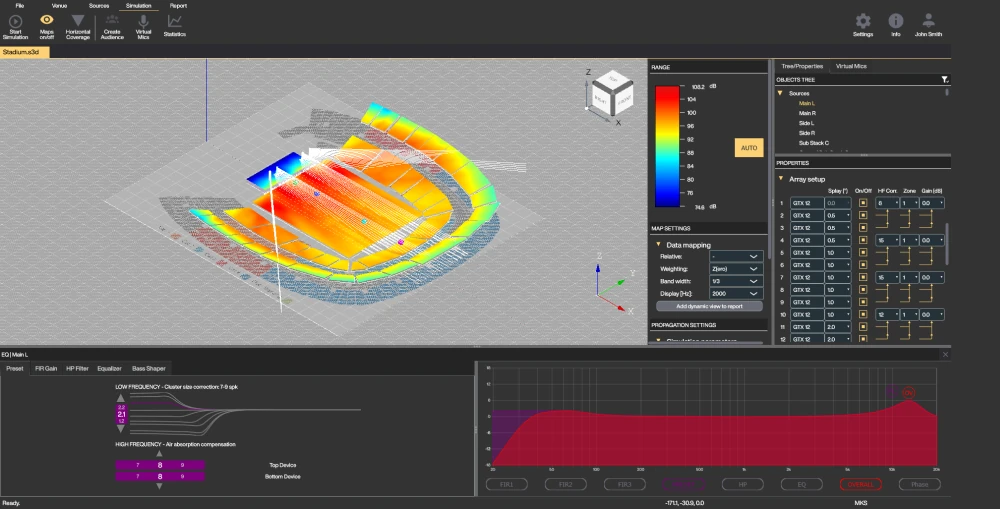Open the Band width dropdown
The height and width of the screenshot is (509, 1000).
[733, 281]
